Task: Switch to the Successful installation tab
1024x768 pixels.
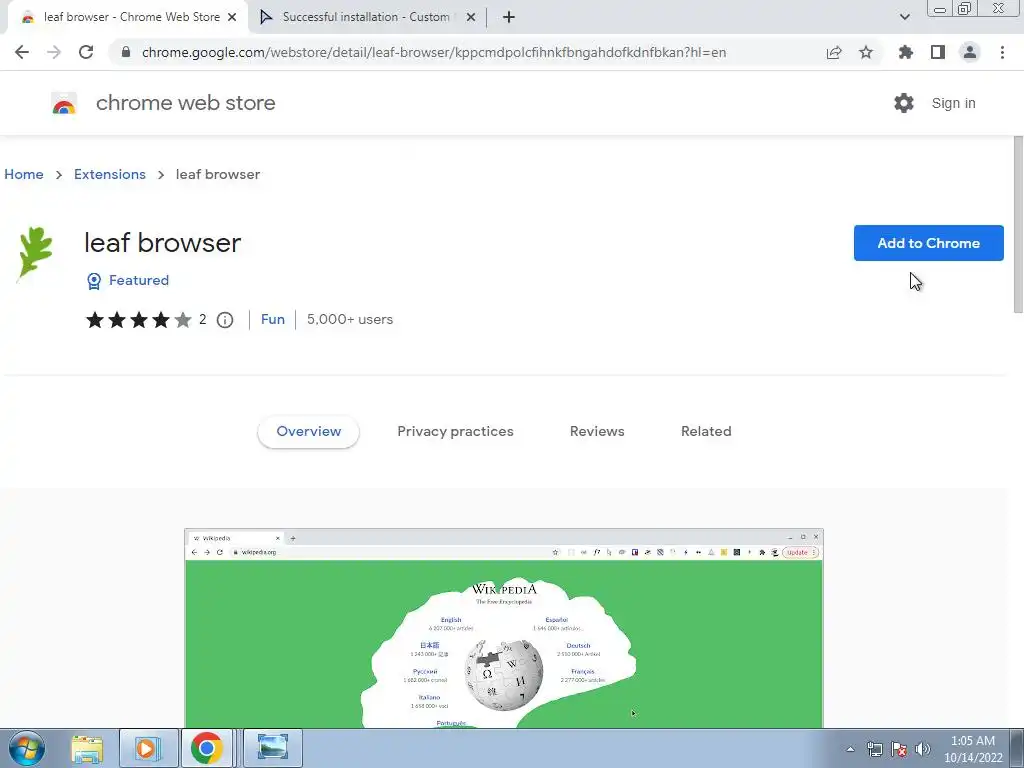Action: tap(368, 17)
